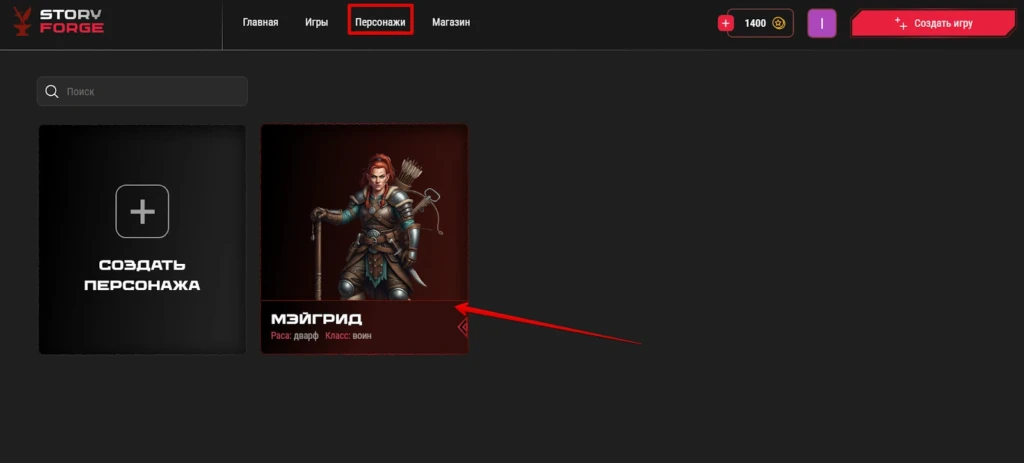
Task: Click the gold coin icon beside 1400
Action: (x=778, y=23)
